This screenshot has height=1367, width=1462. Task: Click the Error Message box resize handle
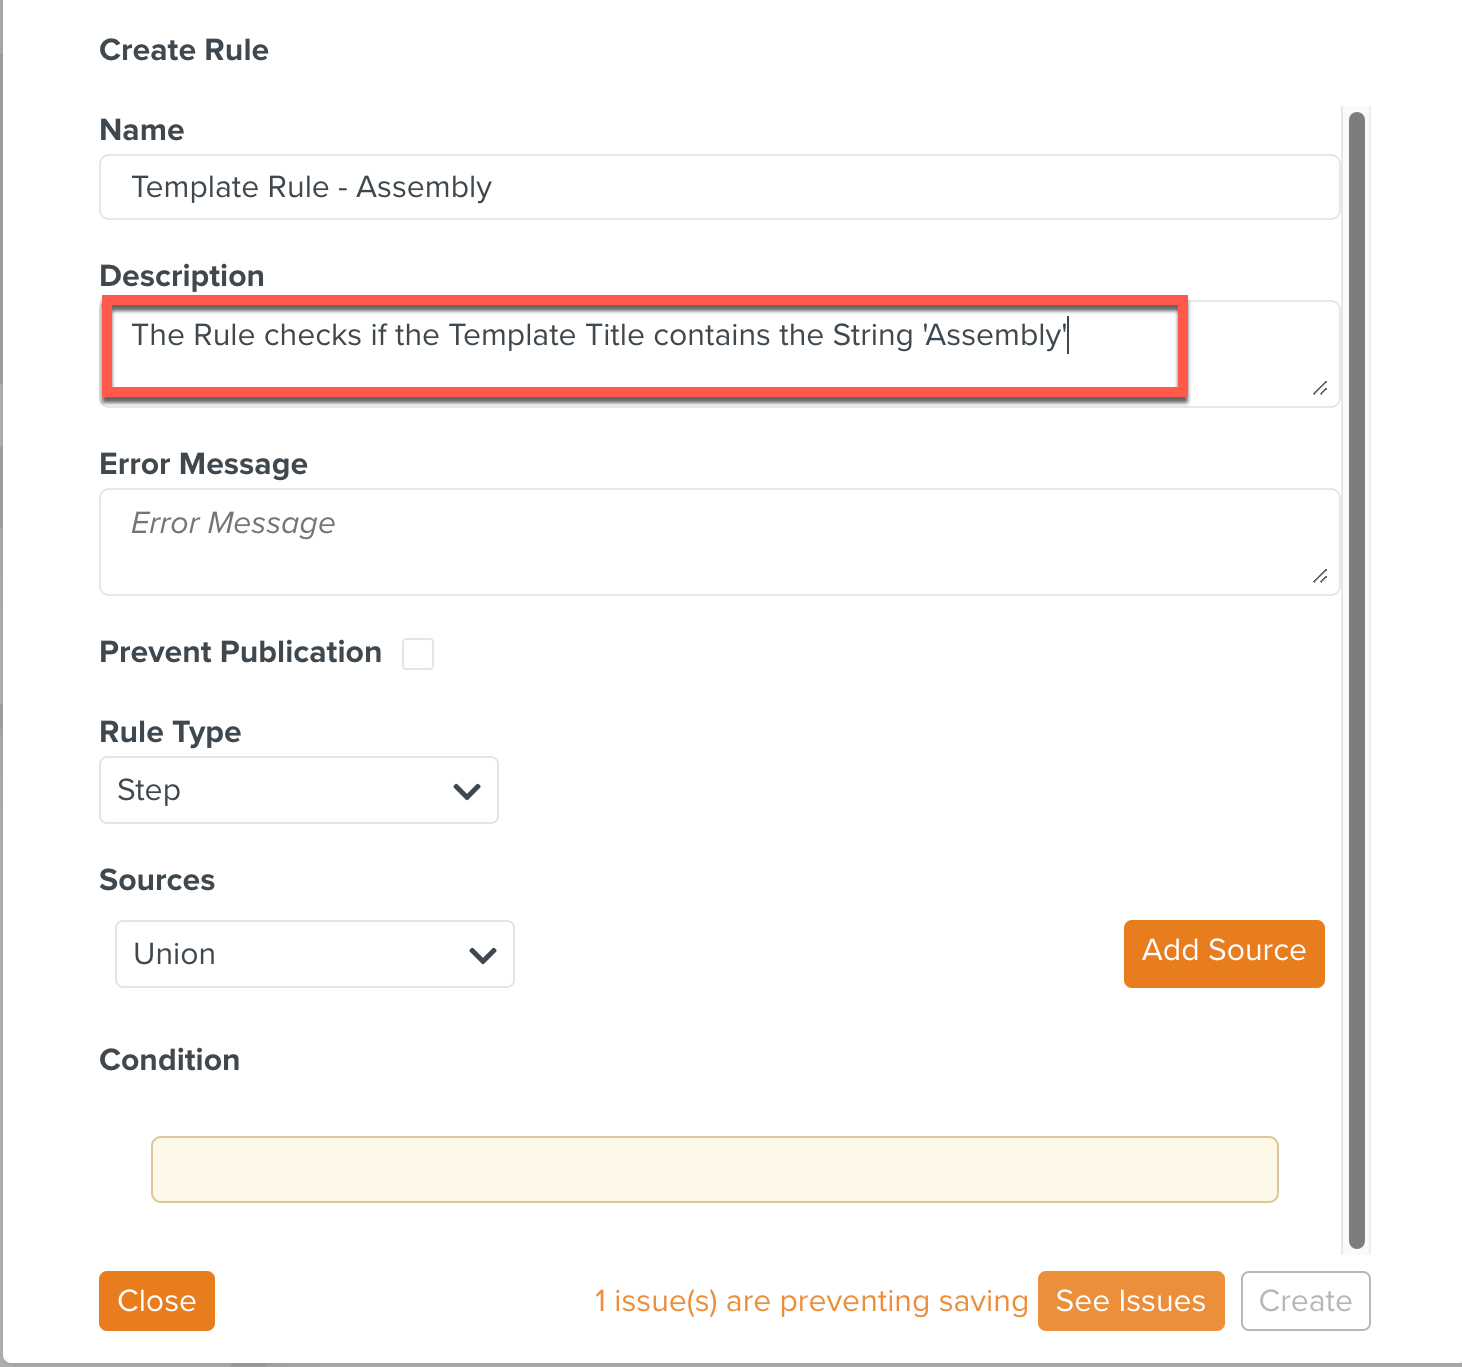pos(1320,576)
